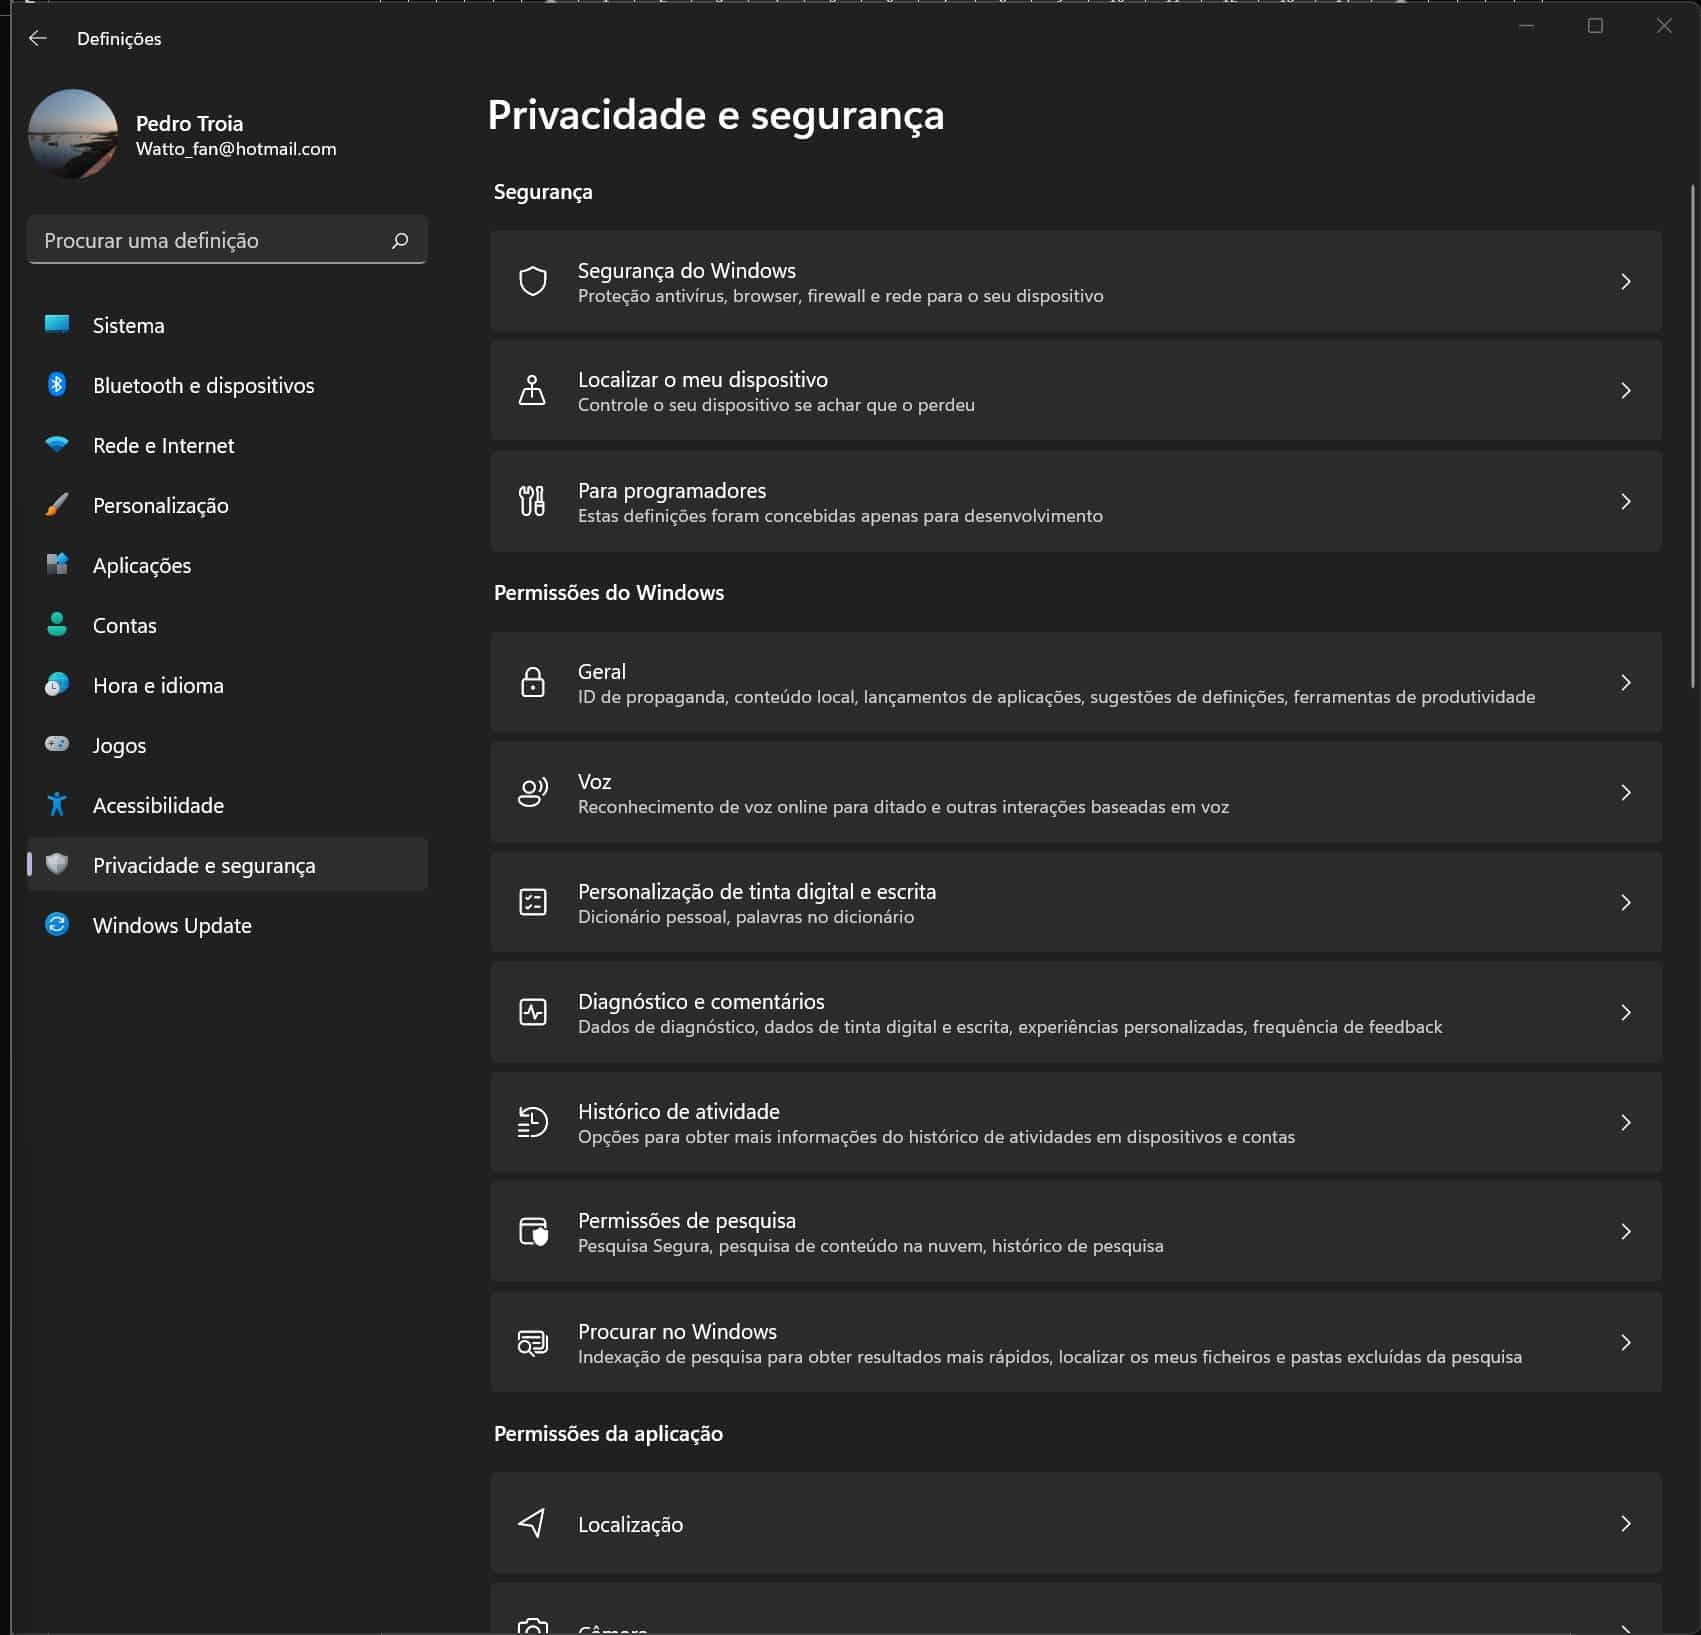This screenshot has width=1701, height=1635.
Task: Expand Permissões de pesquisa chevron
Action: tap(1625, 1232)
